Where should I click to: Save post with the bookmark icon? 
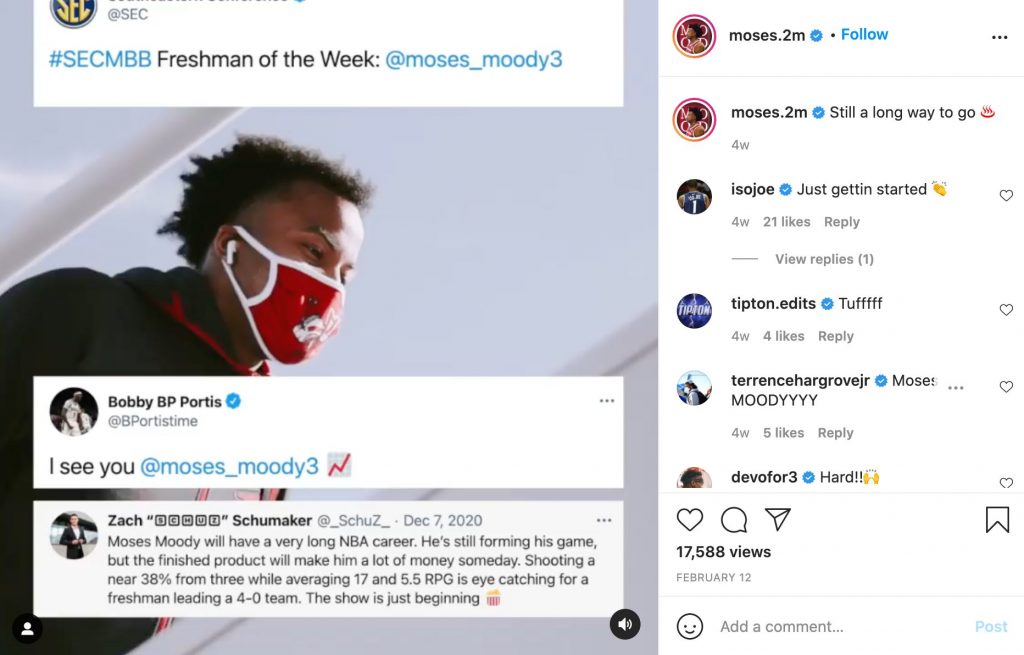point(997,520)
